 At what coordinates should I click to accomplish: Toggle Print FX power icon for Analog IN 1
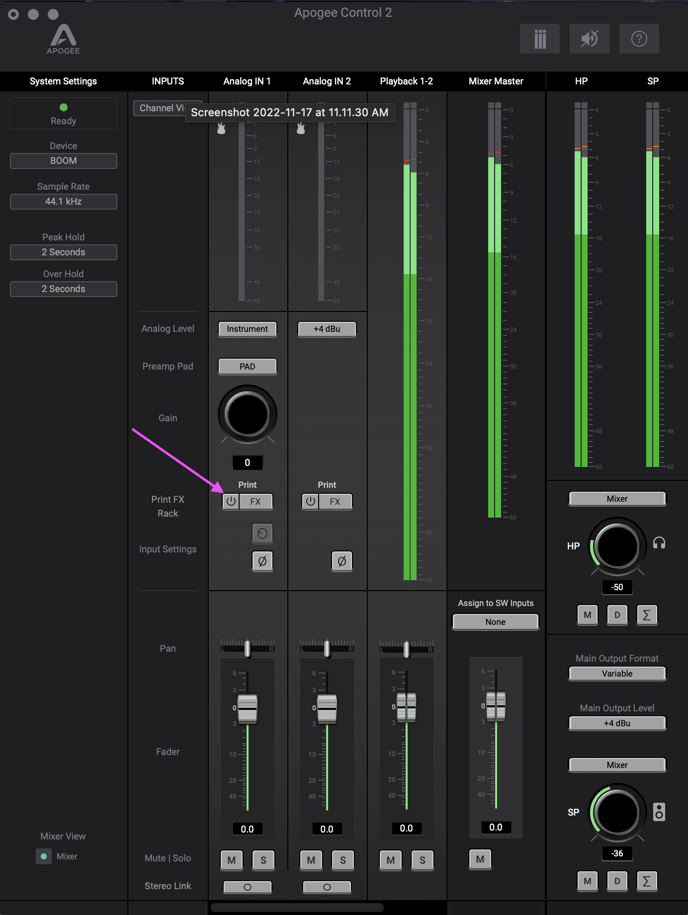click(231, 501)
